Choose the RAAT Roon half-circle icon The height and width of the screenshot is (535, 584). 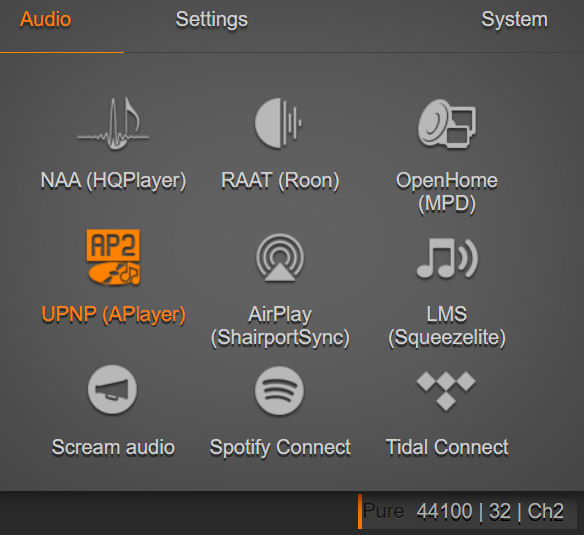(279, 123)
